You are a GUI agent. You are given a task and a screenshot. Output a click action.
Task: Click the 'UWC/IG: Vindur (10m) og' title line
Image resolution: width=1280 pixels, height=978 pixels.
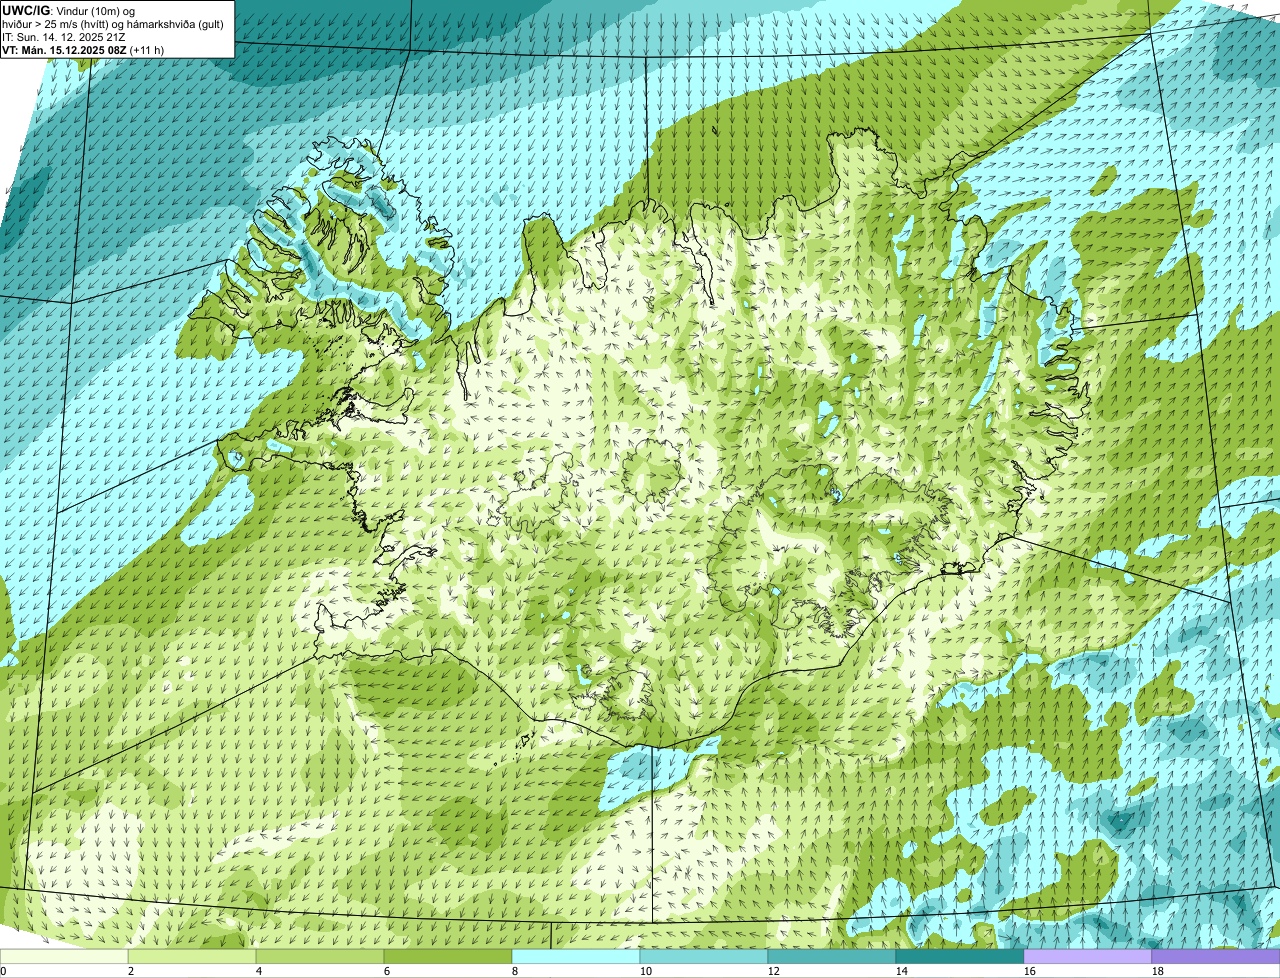pyautogui.click(x=69, y=10)
